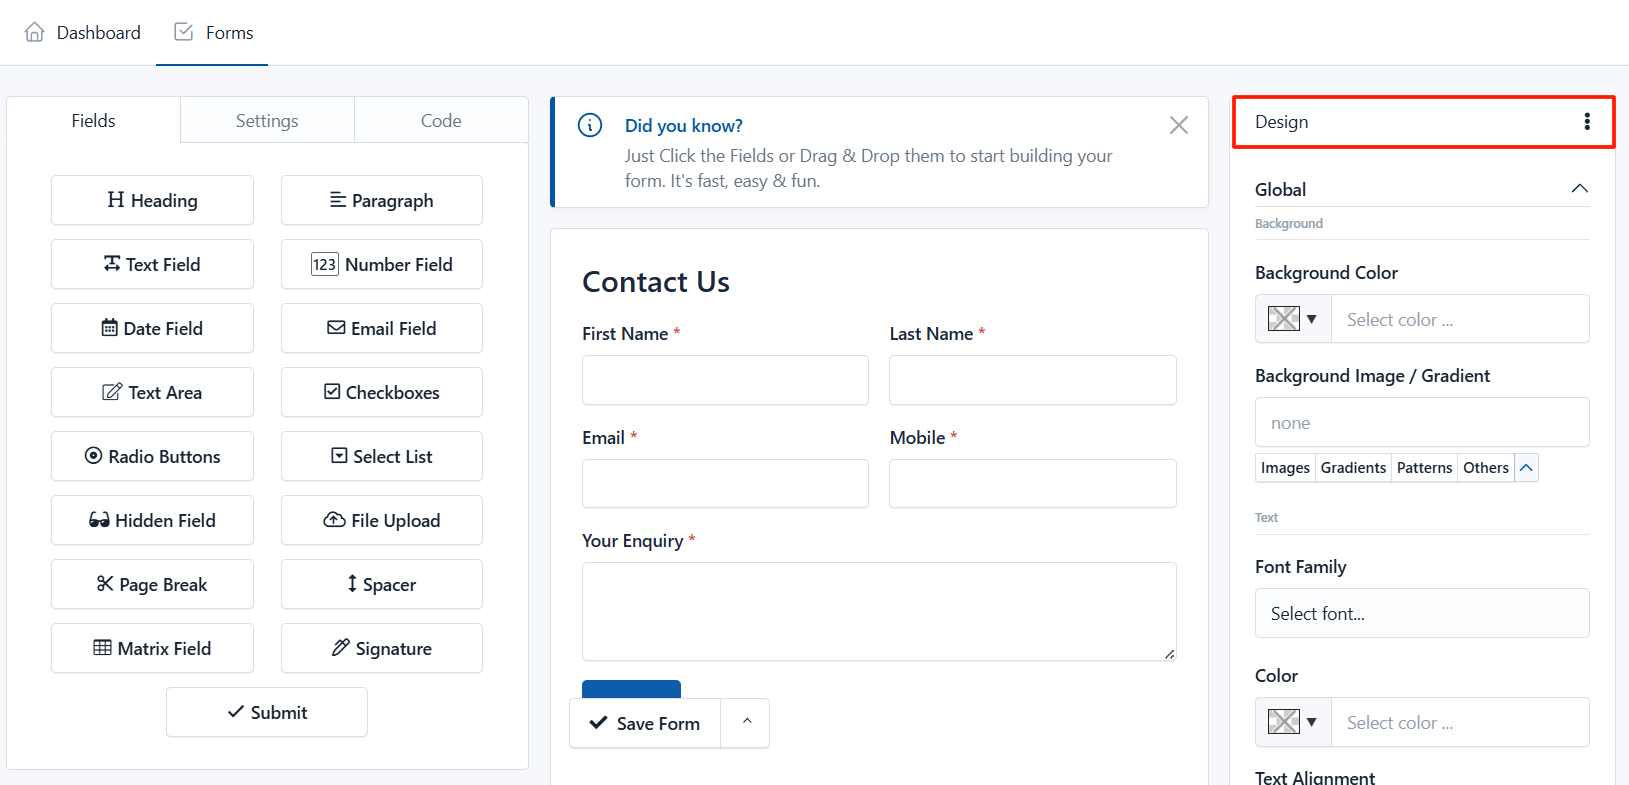Open the Forms tab in top navigation

point(214,33)
